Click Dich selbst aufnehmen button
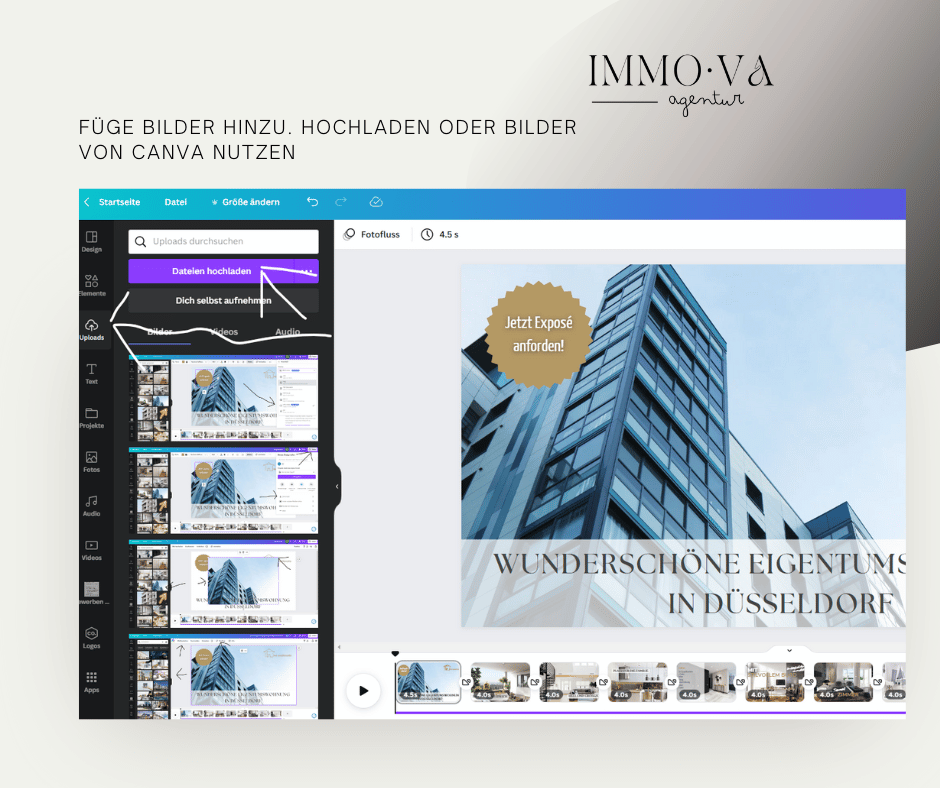 (223, 300)
